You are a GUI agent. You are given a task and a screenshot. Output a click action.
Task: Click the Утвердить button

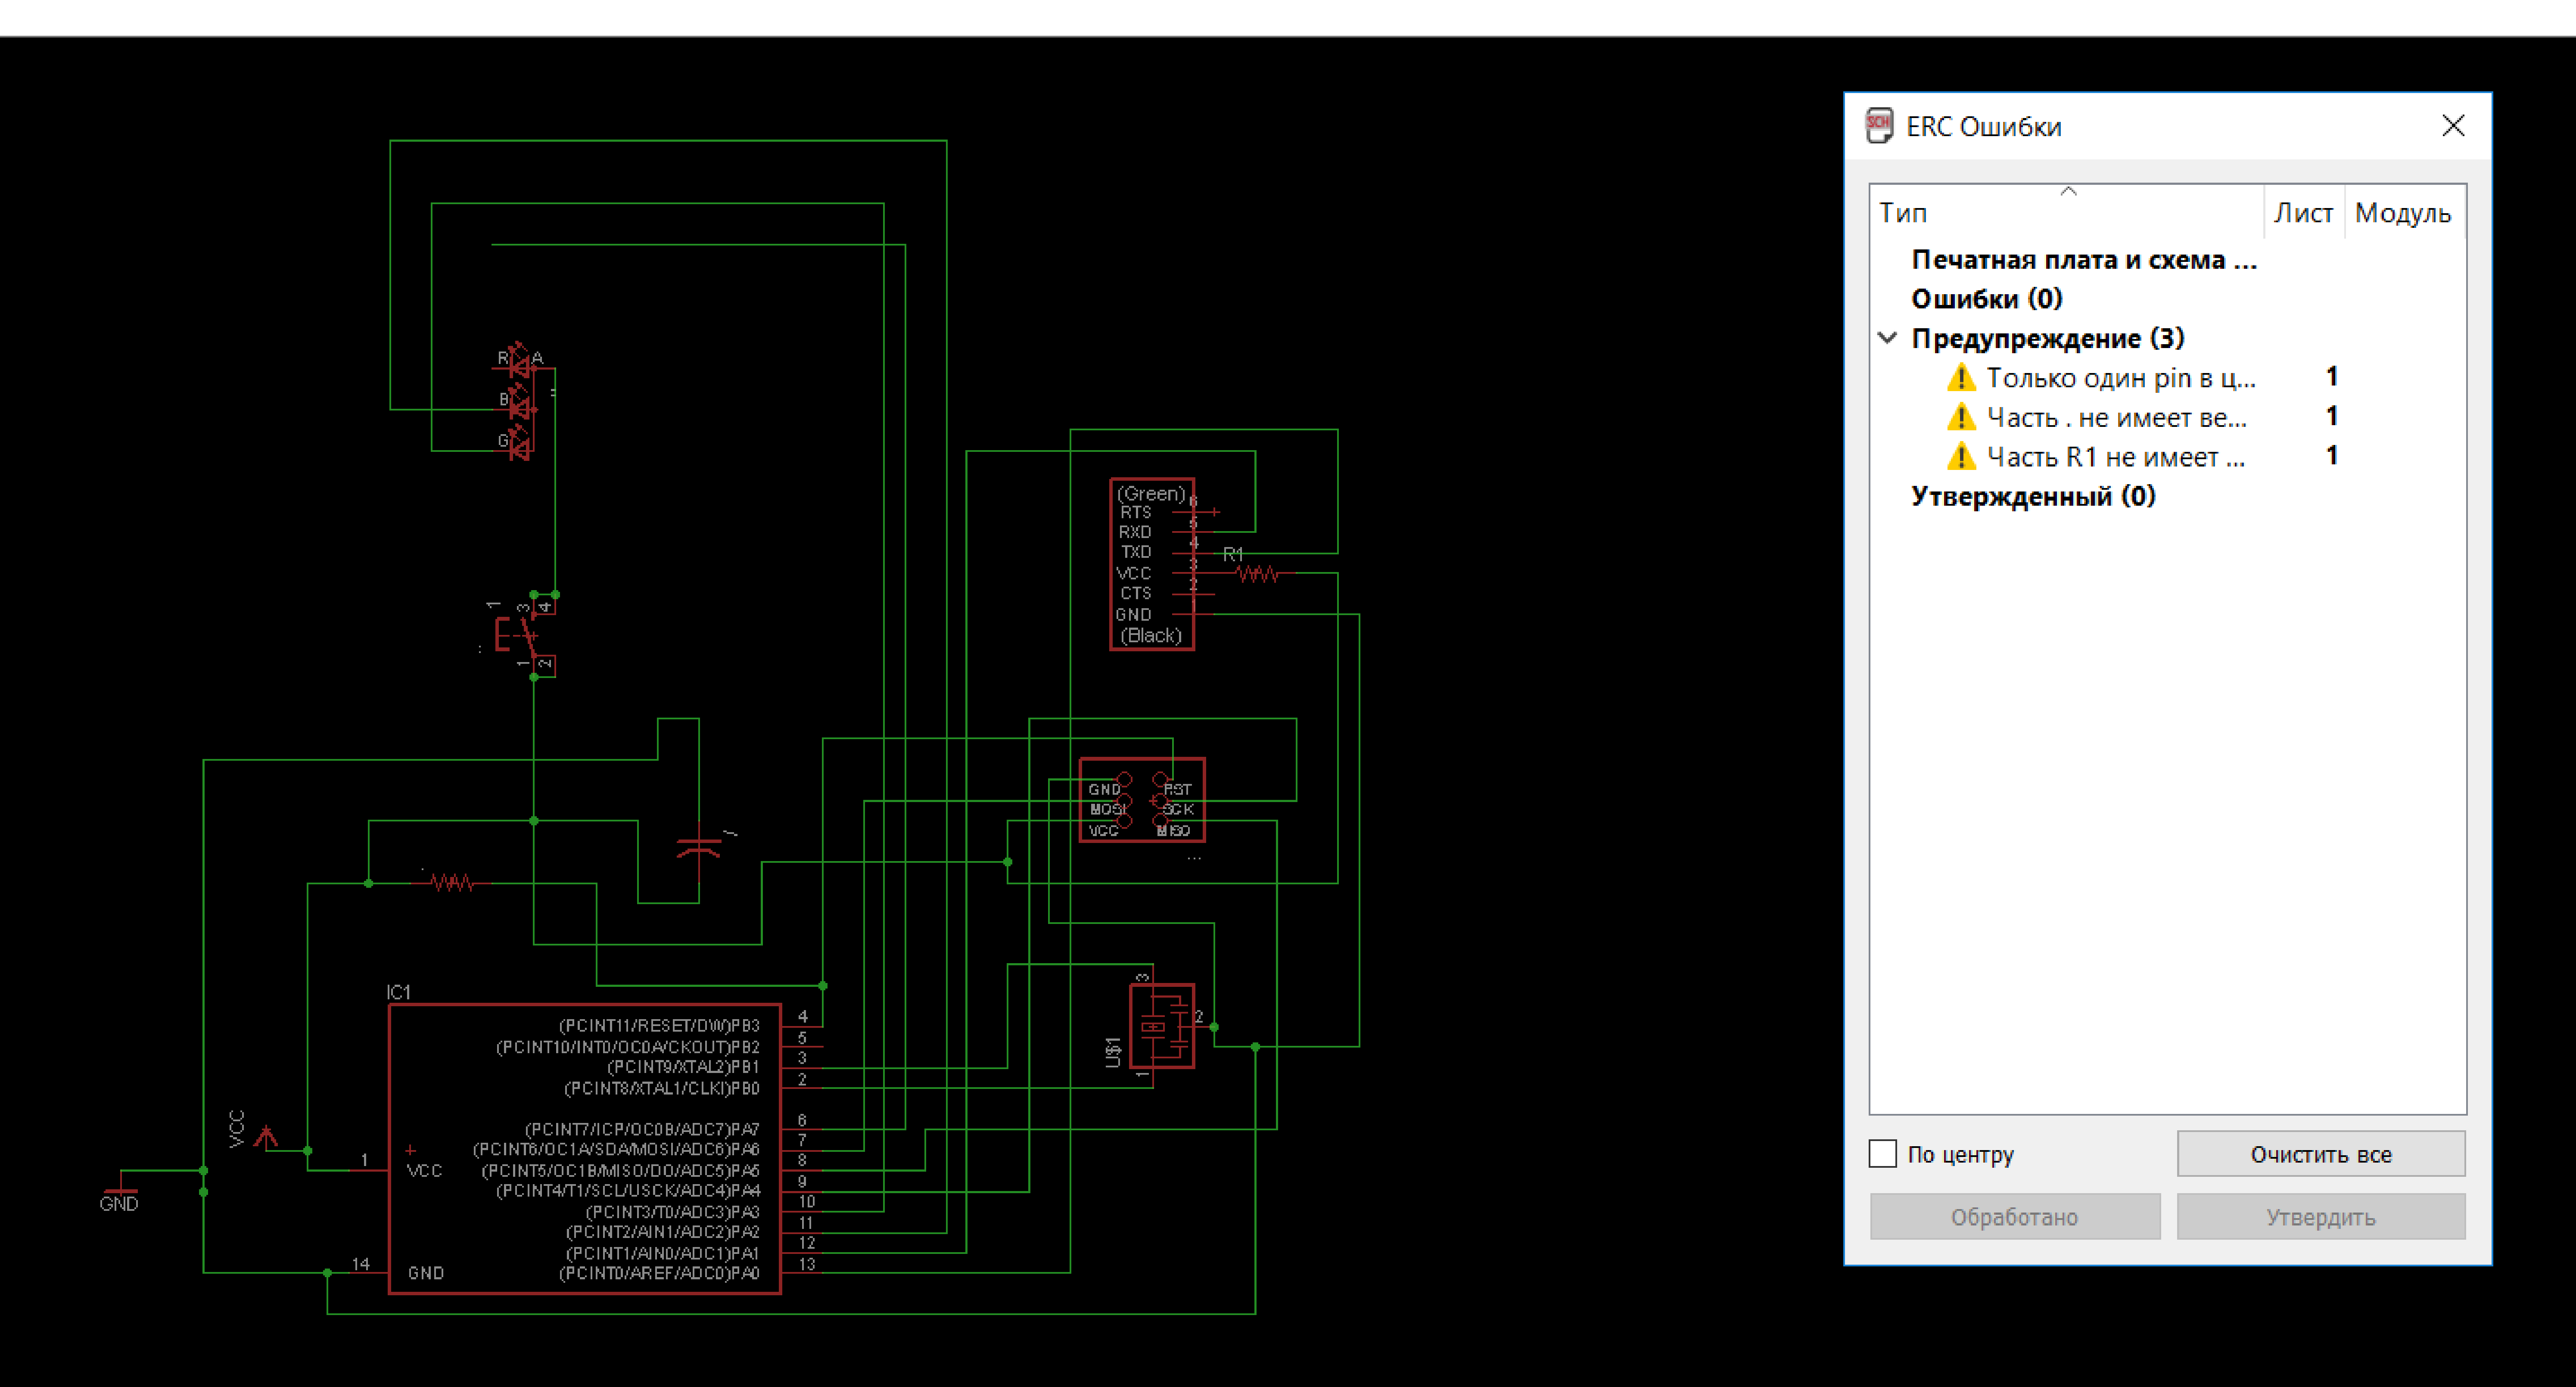tap(2321, 1217)
